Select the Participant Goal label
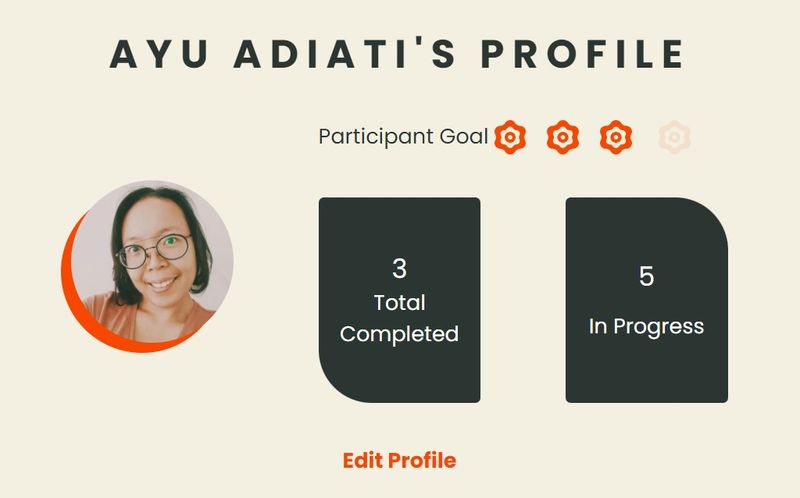The height and width of the screenshot is (498, 800). click(402, 136)
